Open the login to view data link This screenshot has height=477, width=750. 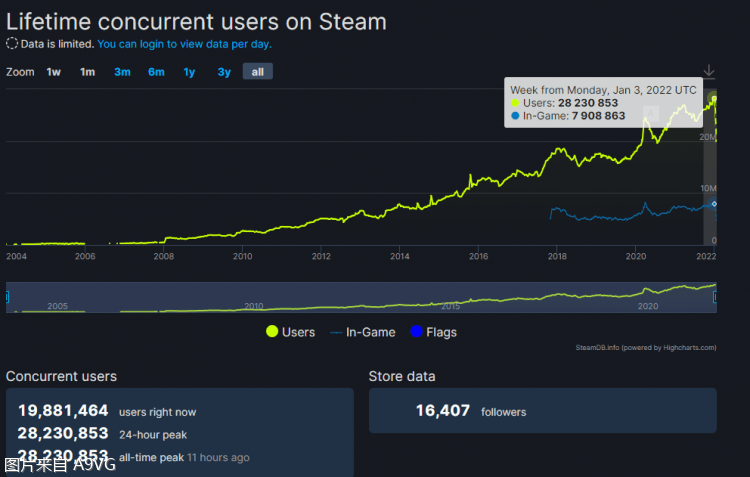click(x=184, y=44)
